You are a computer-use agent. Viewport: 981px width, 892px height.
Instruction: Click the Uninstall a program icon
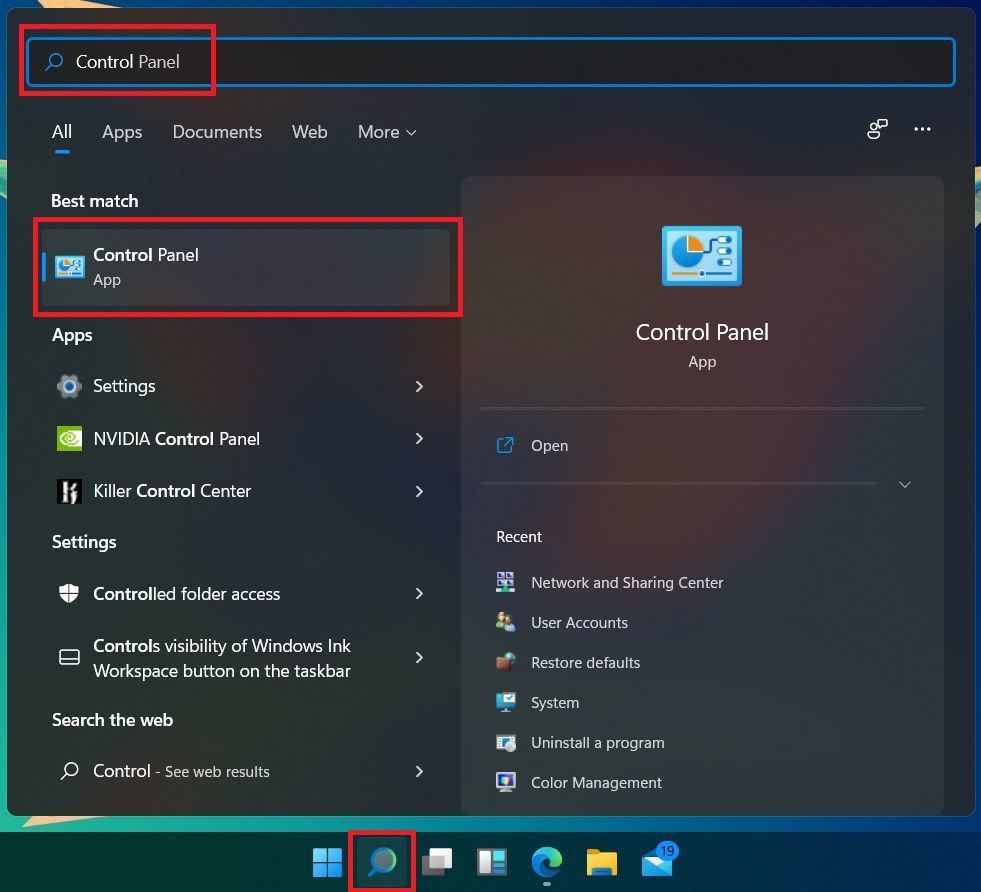coord(506,742)
